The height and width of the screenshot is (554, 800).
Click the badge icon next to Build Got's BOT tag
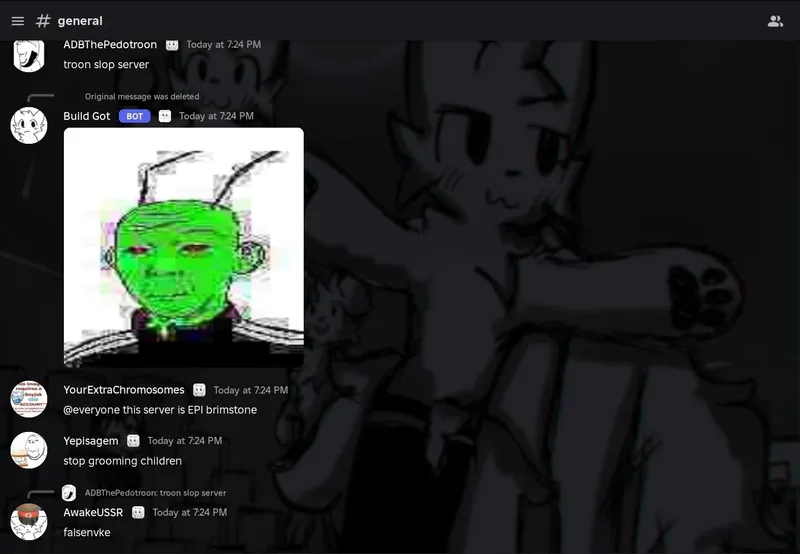coord(165,116)
